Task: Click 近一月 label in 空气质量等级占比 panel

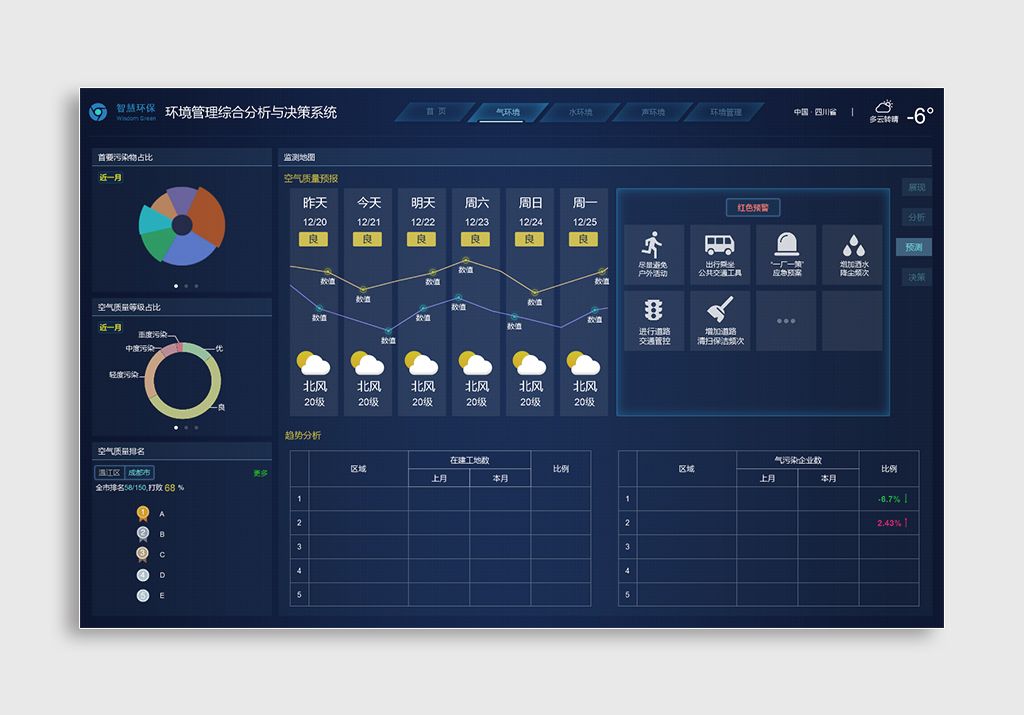Action: coord(110,328)
